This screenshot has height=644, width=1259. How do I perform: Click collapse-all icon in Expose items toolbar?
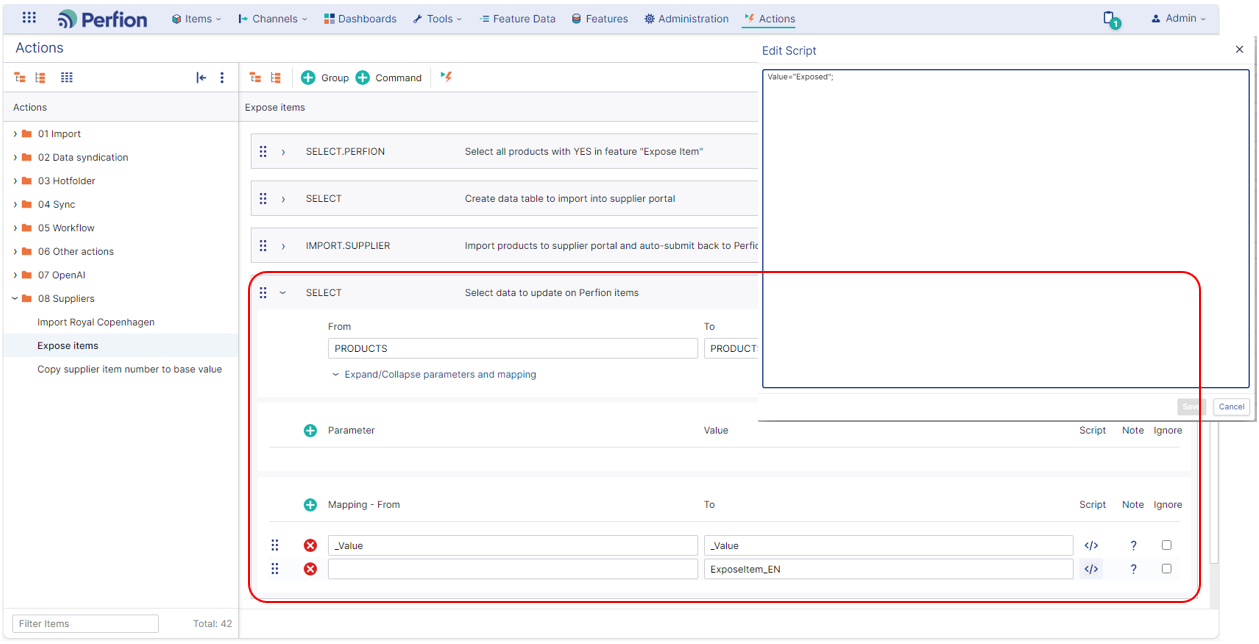pos(255,77)
